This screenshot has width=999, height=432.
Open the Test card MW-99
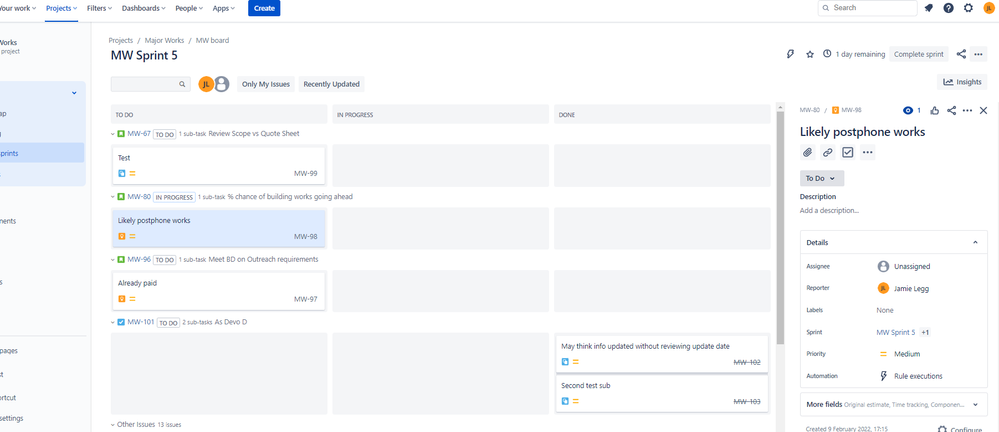coord(219,165)
